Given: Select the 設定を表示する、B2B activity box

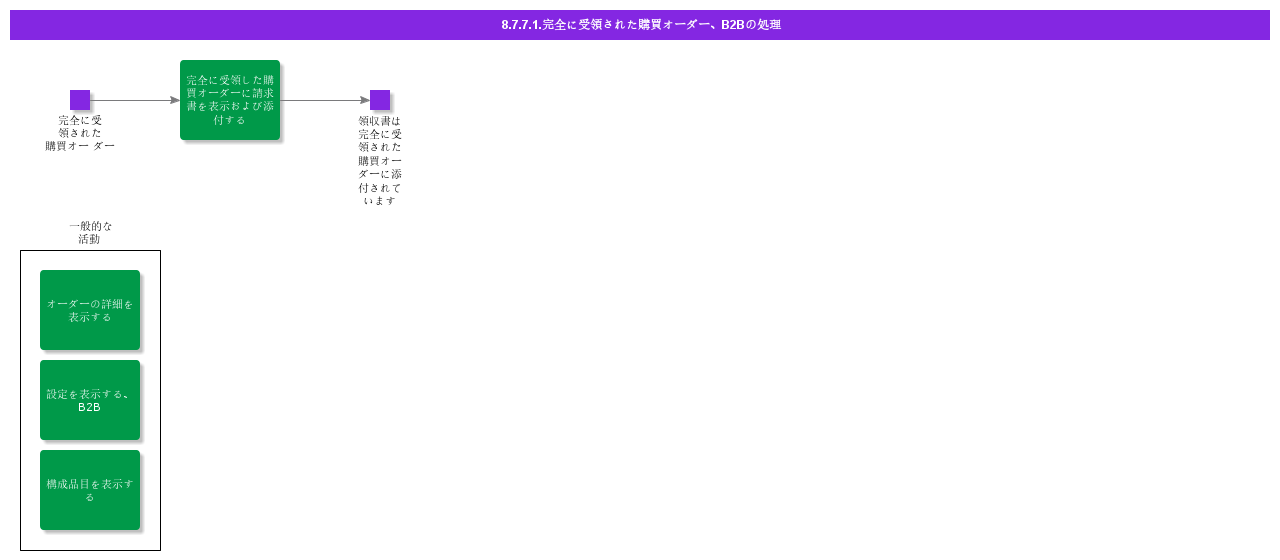Looking at the screenshot, I should (x=90, y=400).
